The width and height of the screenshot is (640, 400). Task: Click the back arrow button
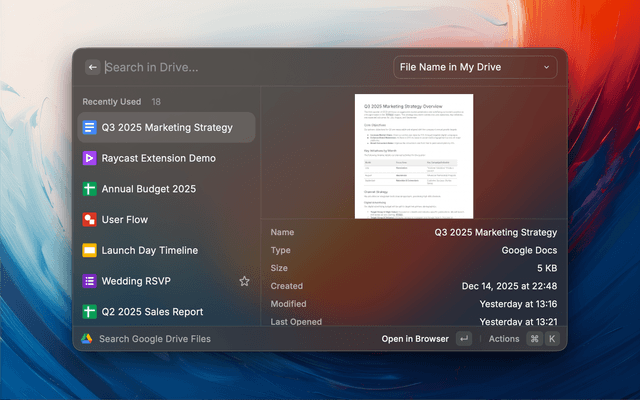coord(92,67)
